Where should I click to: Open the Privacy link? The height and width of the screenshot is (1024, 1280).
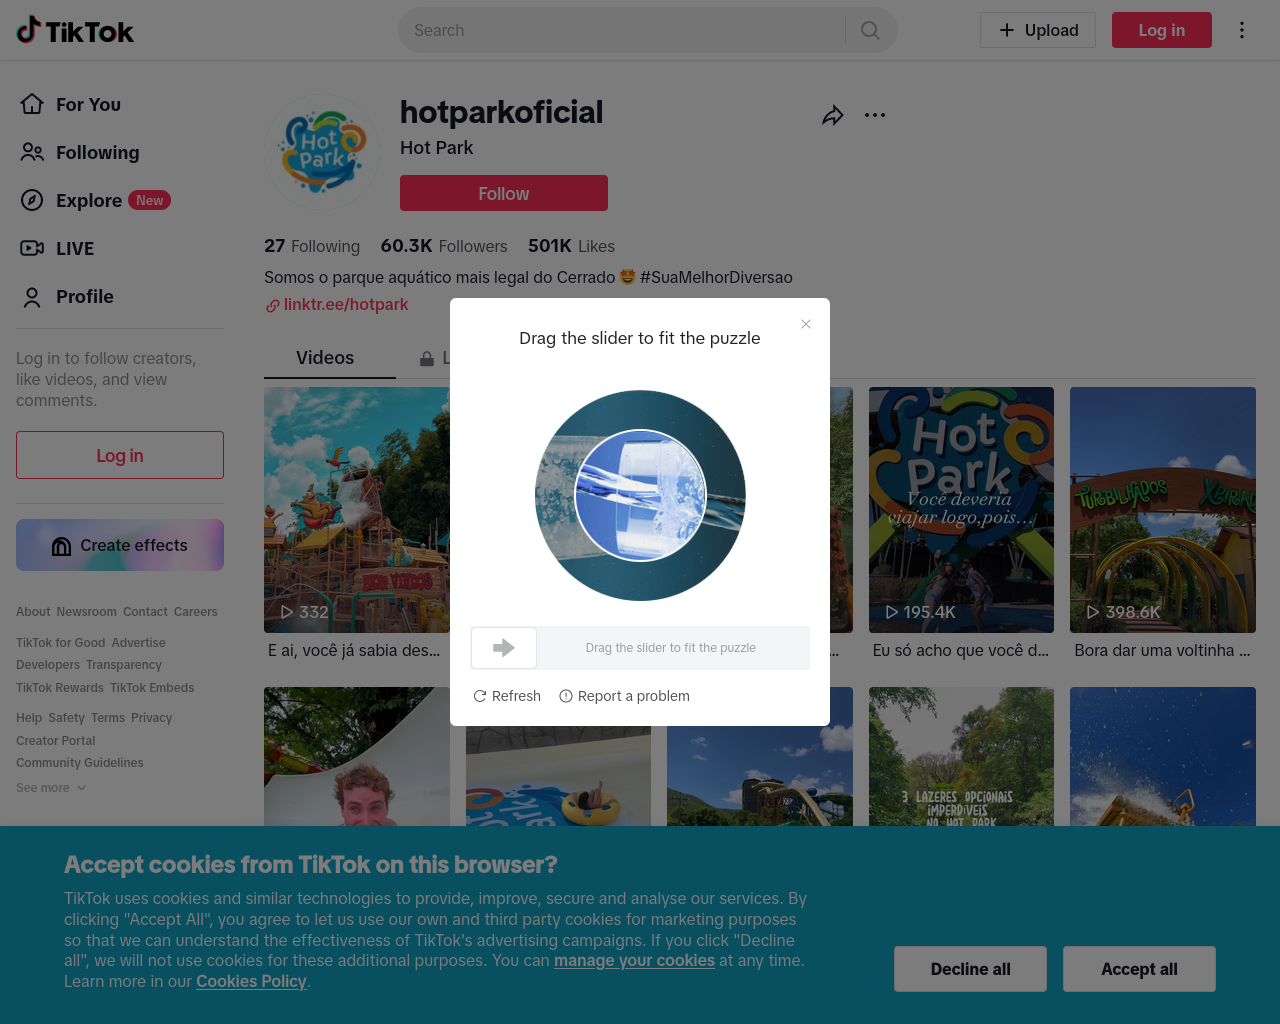(x=152, y=718)
